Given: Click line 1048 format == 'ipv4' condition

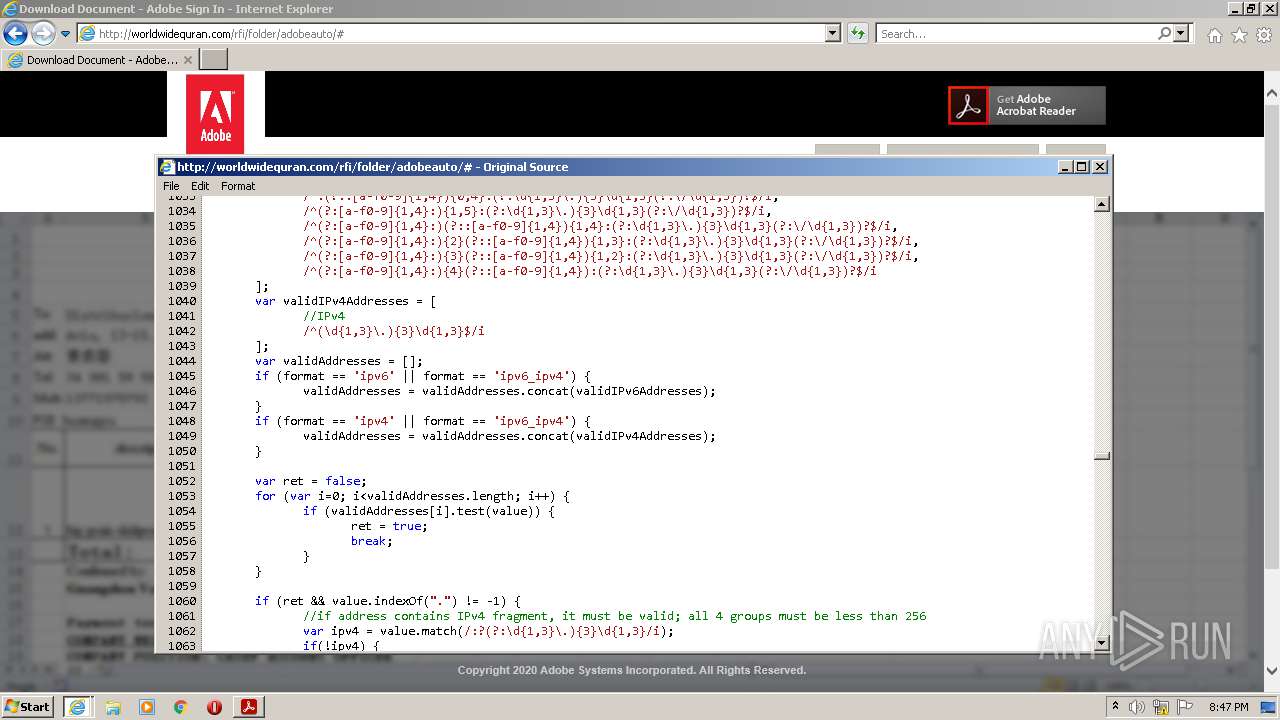Looking at the screenshot, I should (x=422, y=421).
